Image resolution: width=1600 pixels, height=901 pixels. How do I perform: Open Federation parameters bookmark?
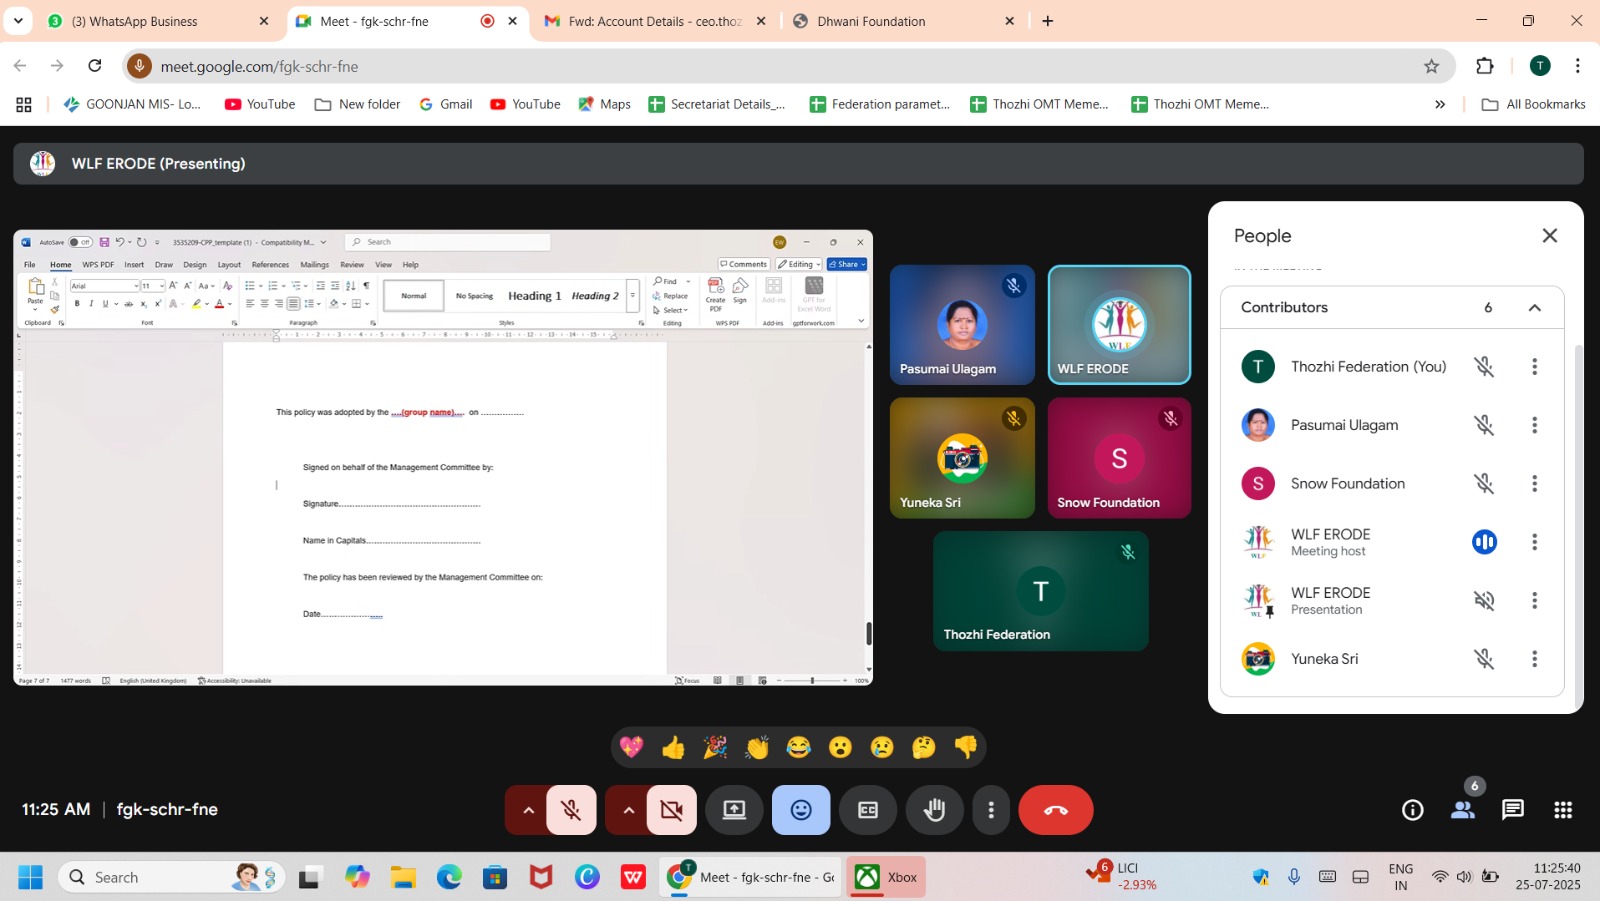coord(880,104)
